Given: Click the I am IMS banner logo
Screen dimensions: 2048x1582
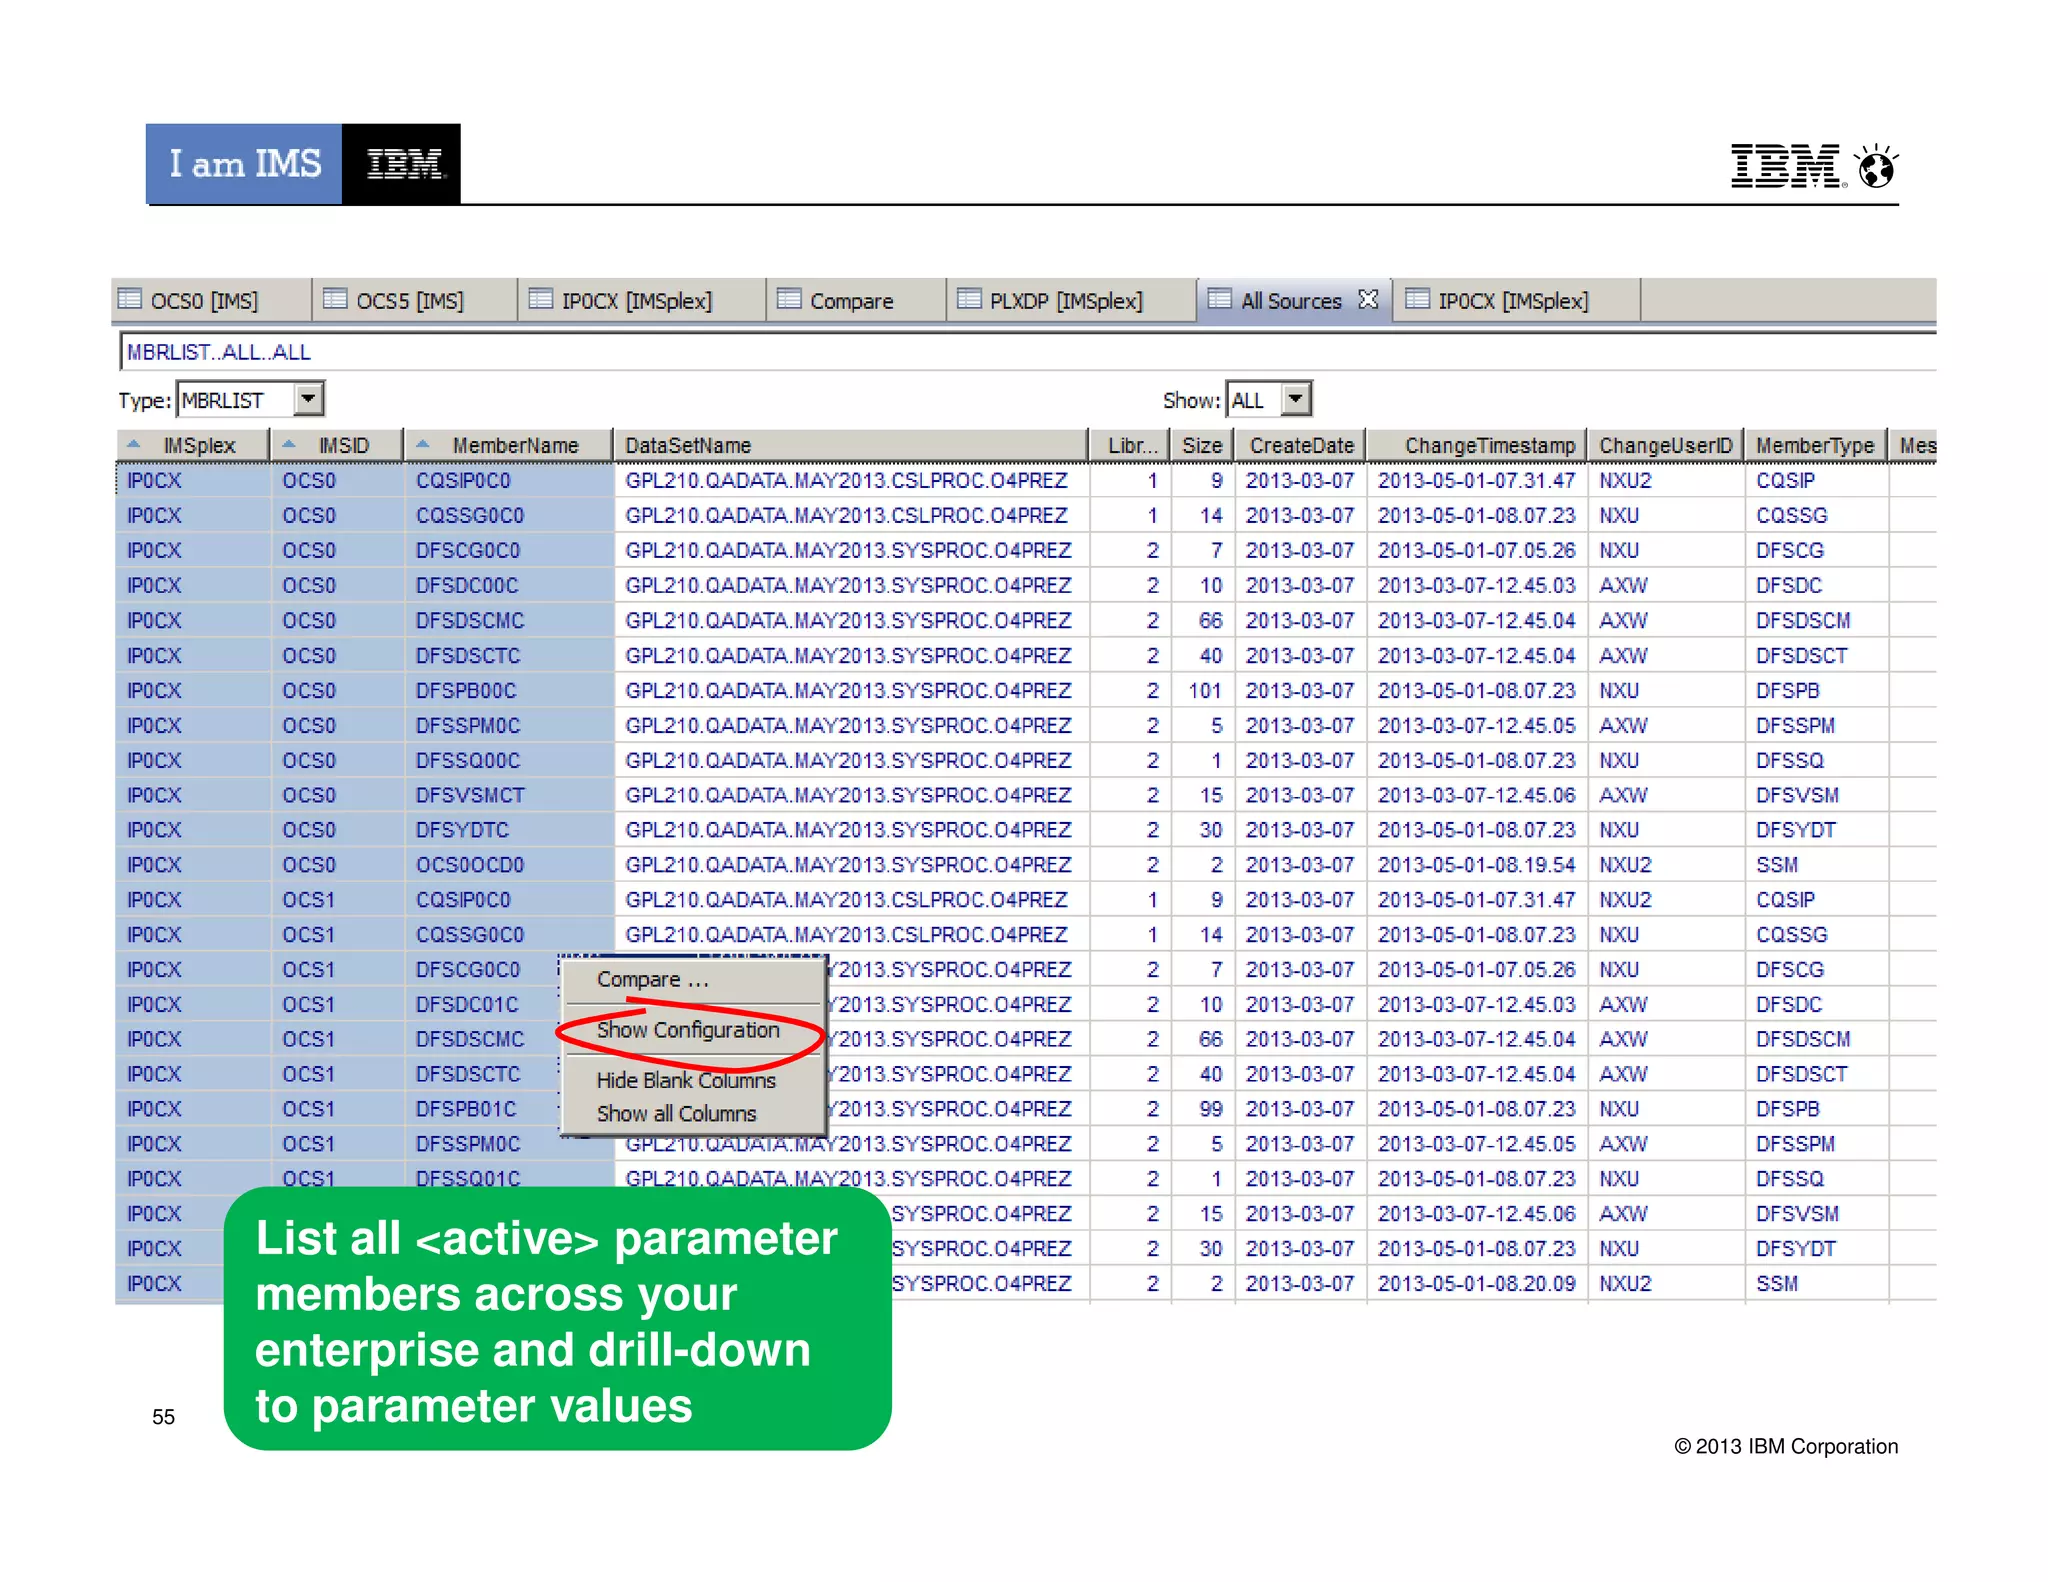Looking at the screenshot, I should [x=303, y=164].
